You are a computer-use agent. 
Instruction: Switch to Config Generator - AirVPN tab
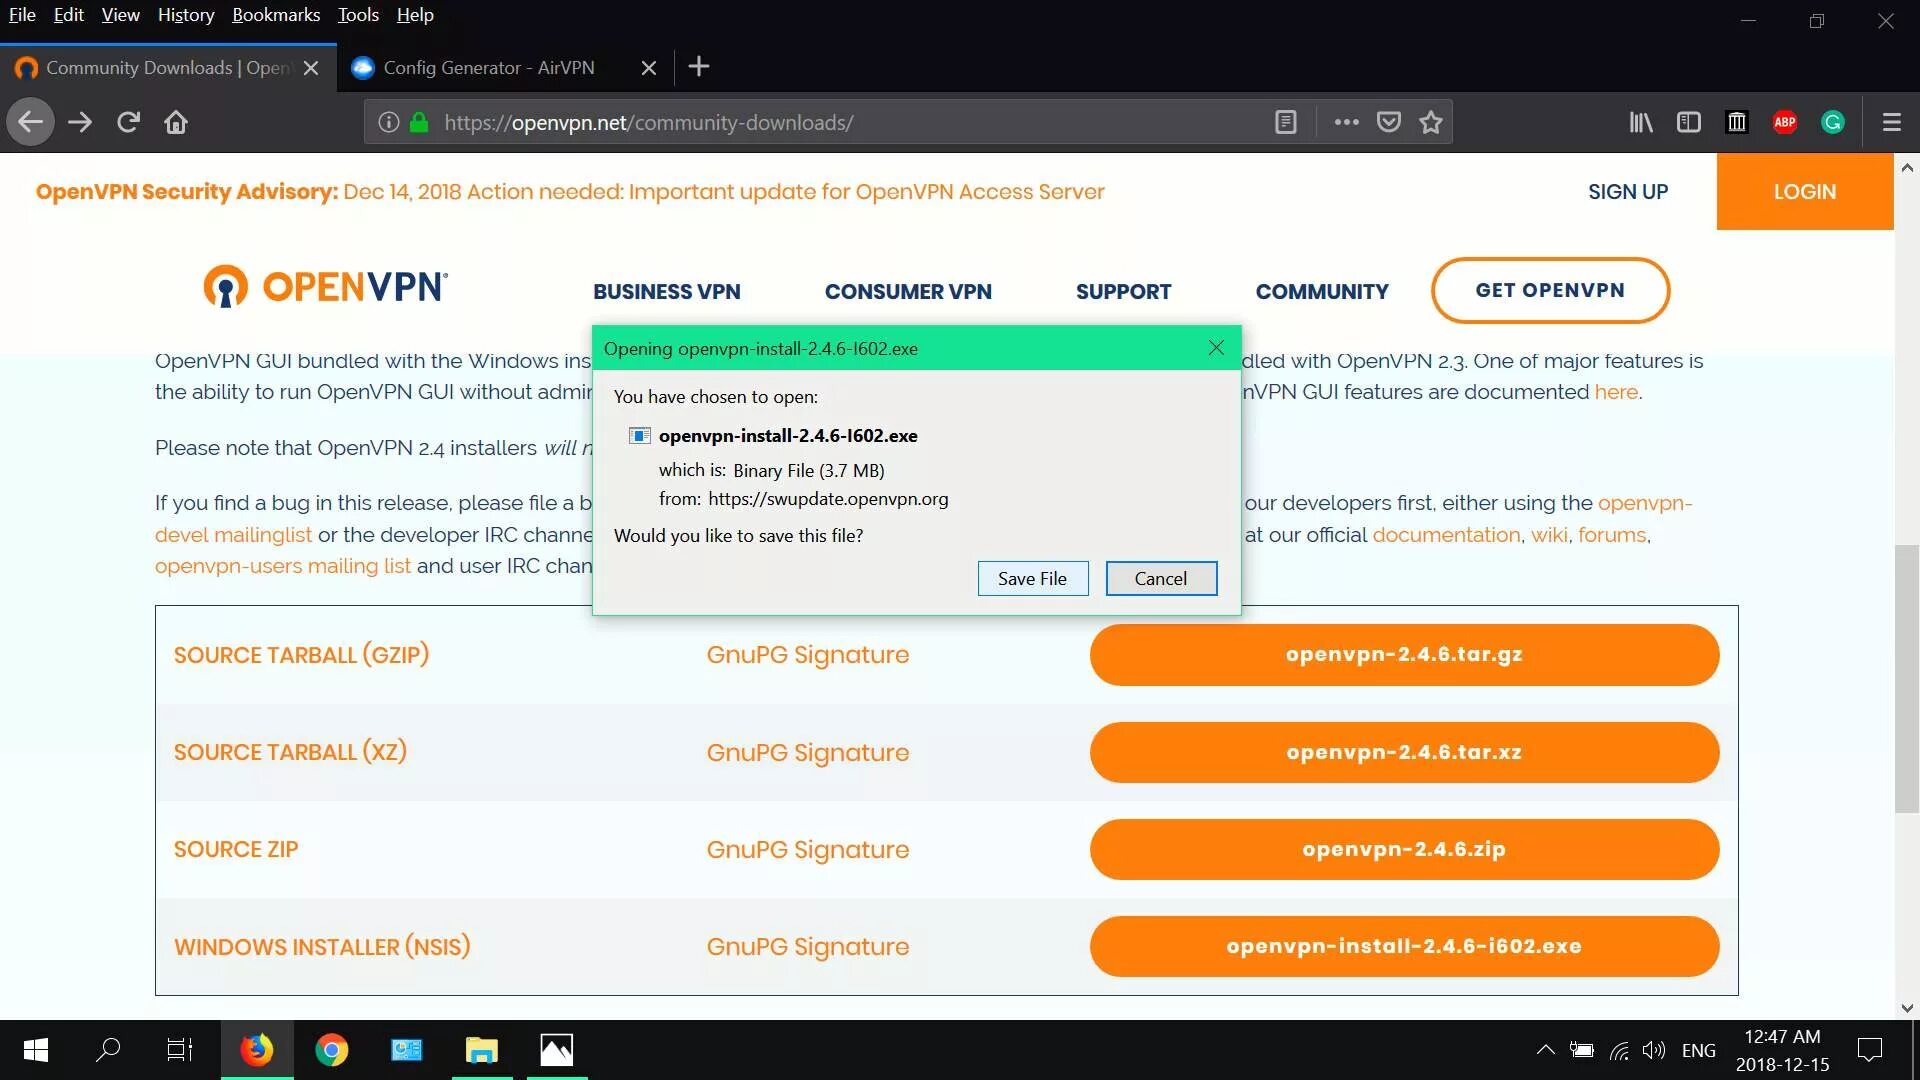pos(489,68)
